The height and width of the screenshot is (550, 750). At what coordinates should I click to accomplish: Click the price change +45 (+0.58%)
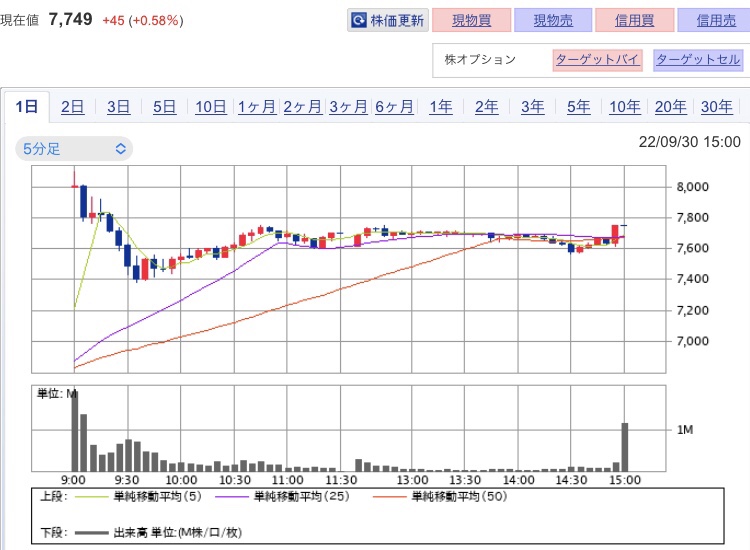[x=143, y=21]
